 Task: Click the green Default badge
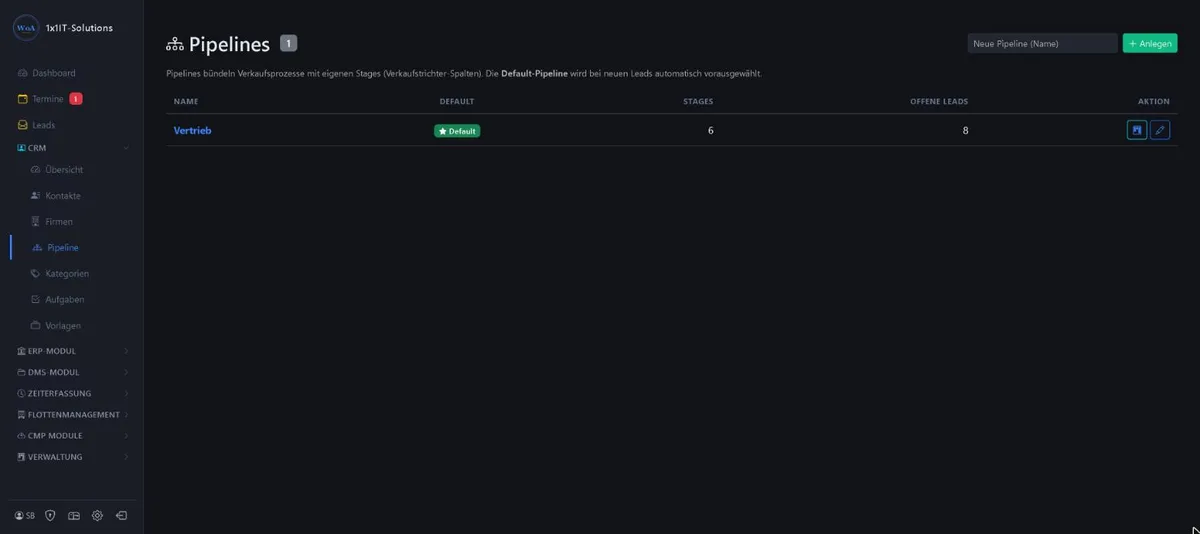pos(457,131)
